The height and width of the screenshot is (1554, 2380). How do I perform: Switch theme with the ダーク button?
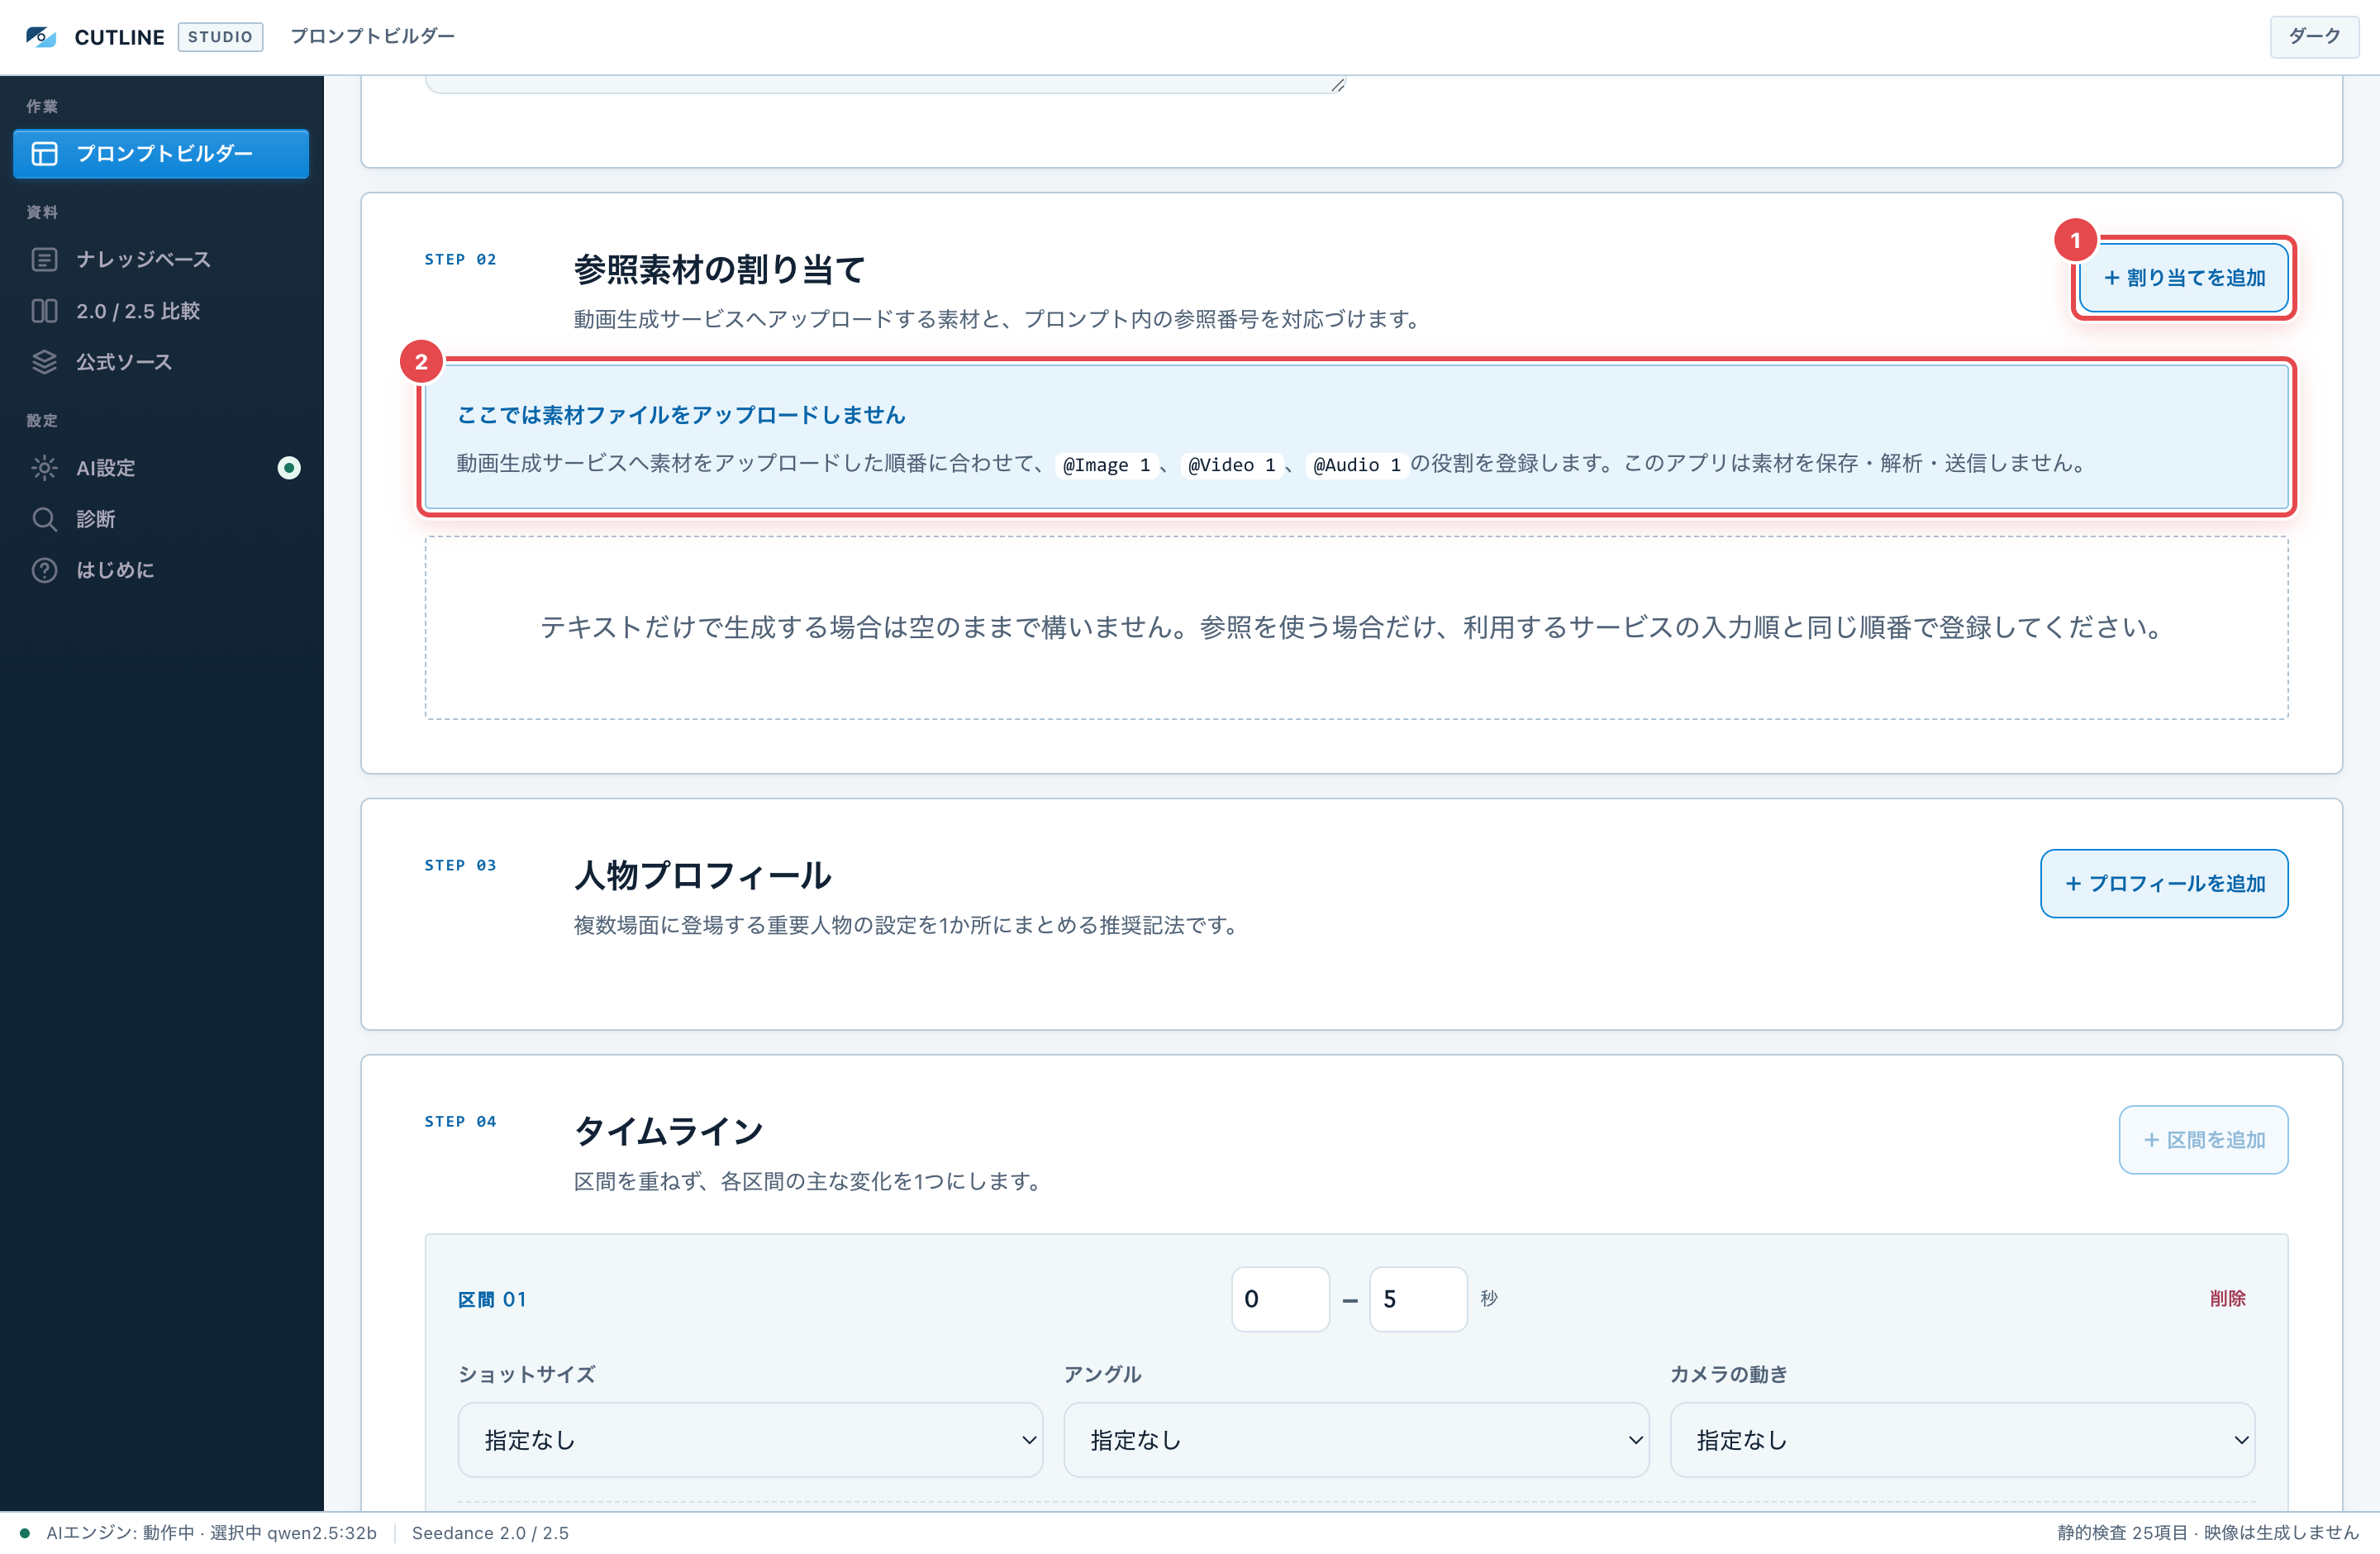click(x=2314, y=36)
